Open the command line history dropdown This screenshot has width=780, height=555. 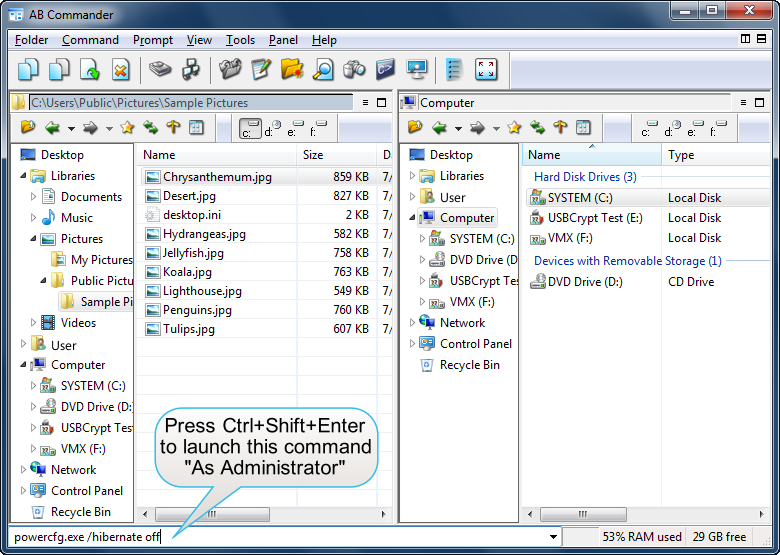[553, 537]
